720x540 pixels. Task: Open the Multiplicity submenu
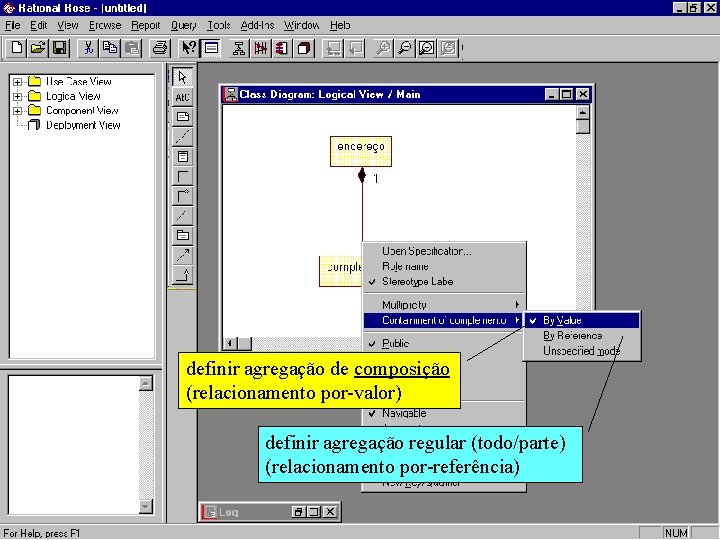[x=443, y=305]
